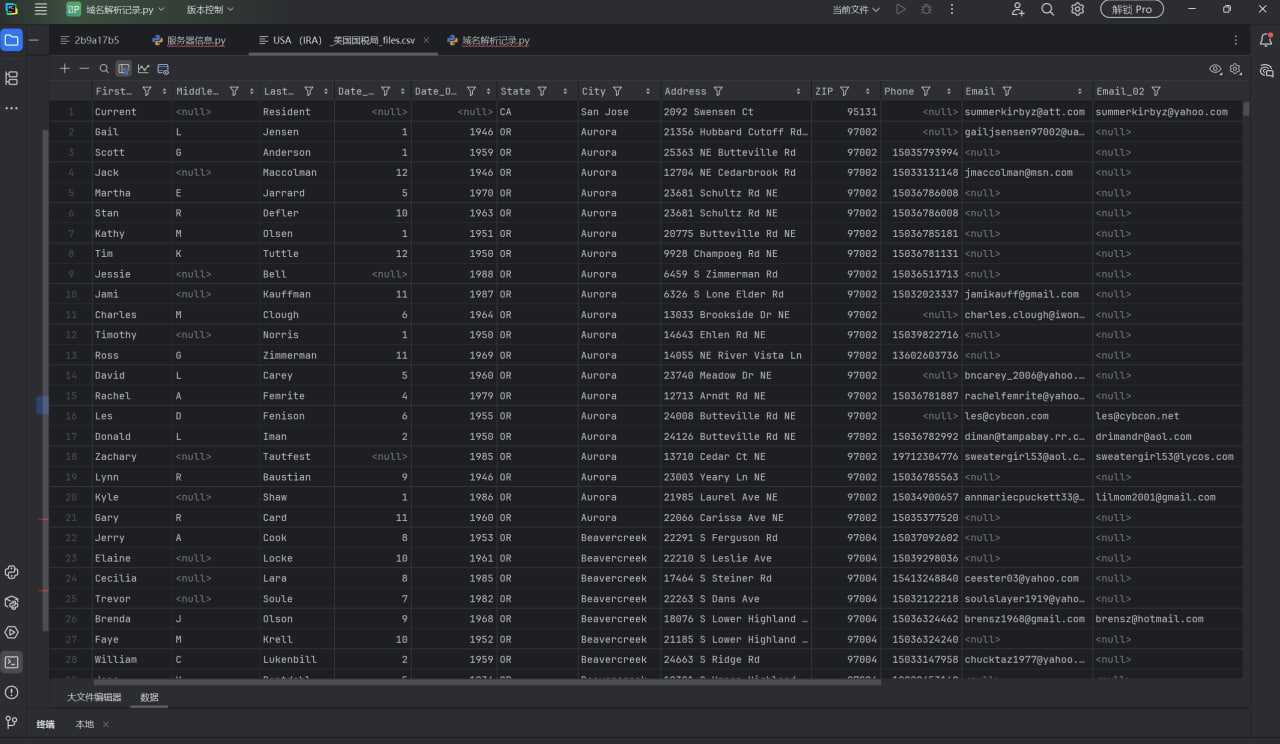Select the cell 2092 Swensen Ct
1280x744 pixels.
pyautogui.click(x=736, y=112)
